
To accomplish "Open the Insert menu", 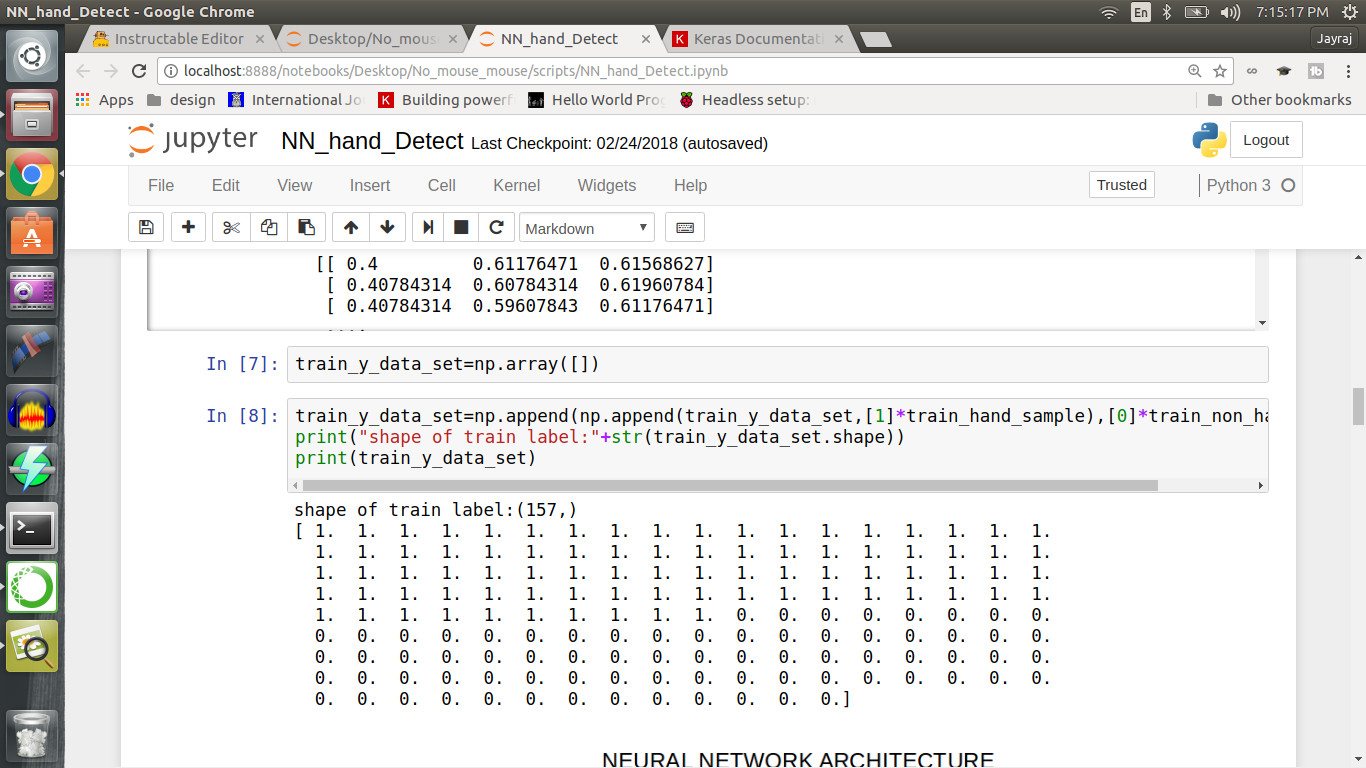I will tap(370, 185).
